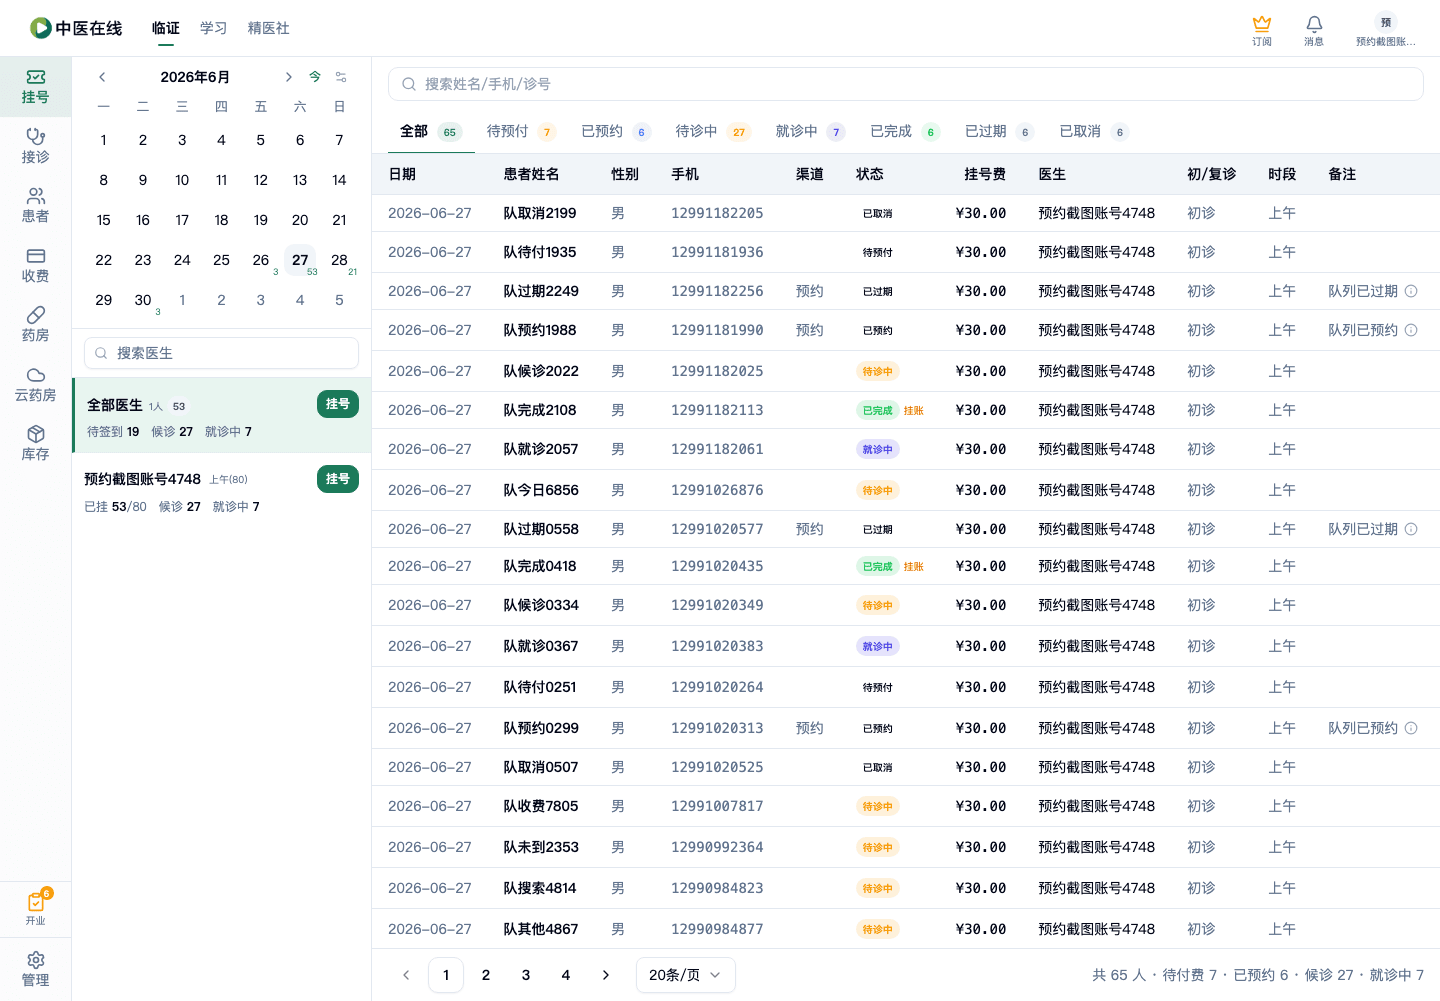
Task: Select June 26 in the calendar
Action: click(261, 260)
